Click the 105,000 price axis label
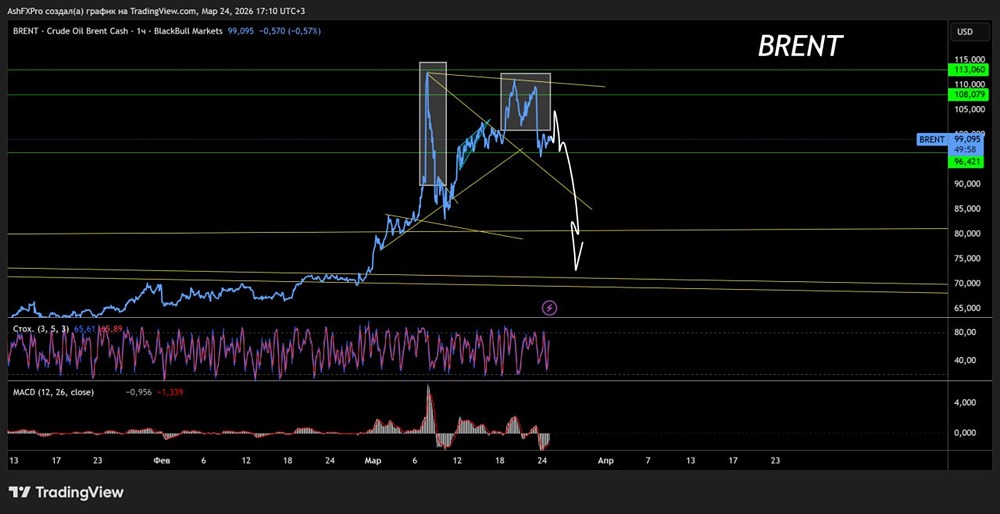 tap(969, 110)
